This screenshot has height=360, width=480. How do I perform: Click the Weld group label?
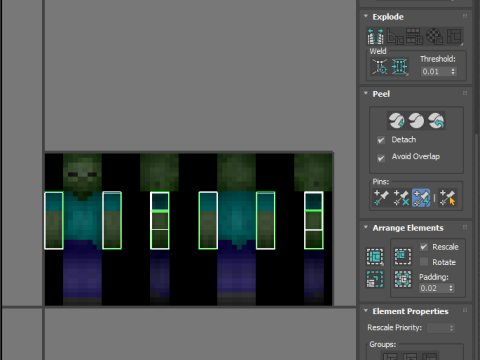pyautogui.click(x=378, y=51)
